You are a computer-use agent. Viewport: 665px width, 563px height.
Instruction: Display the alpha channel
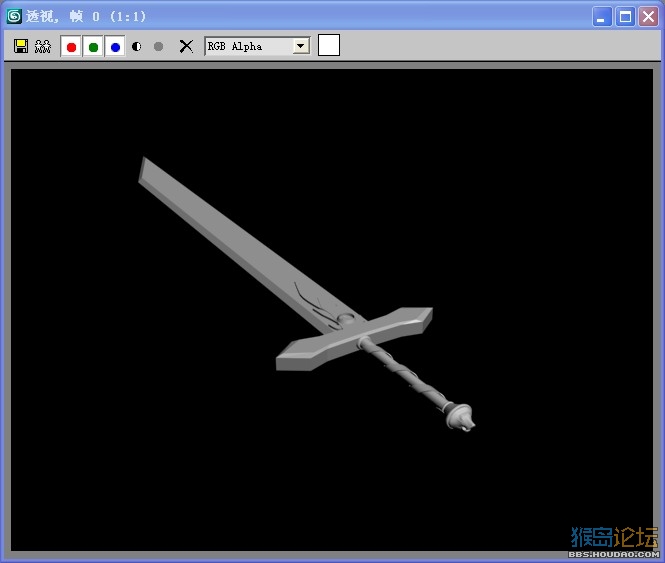point(137,46)
